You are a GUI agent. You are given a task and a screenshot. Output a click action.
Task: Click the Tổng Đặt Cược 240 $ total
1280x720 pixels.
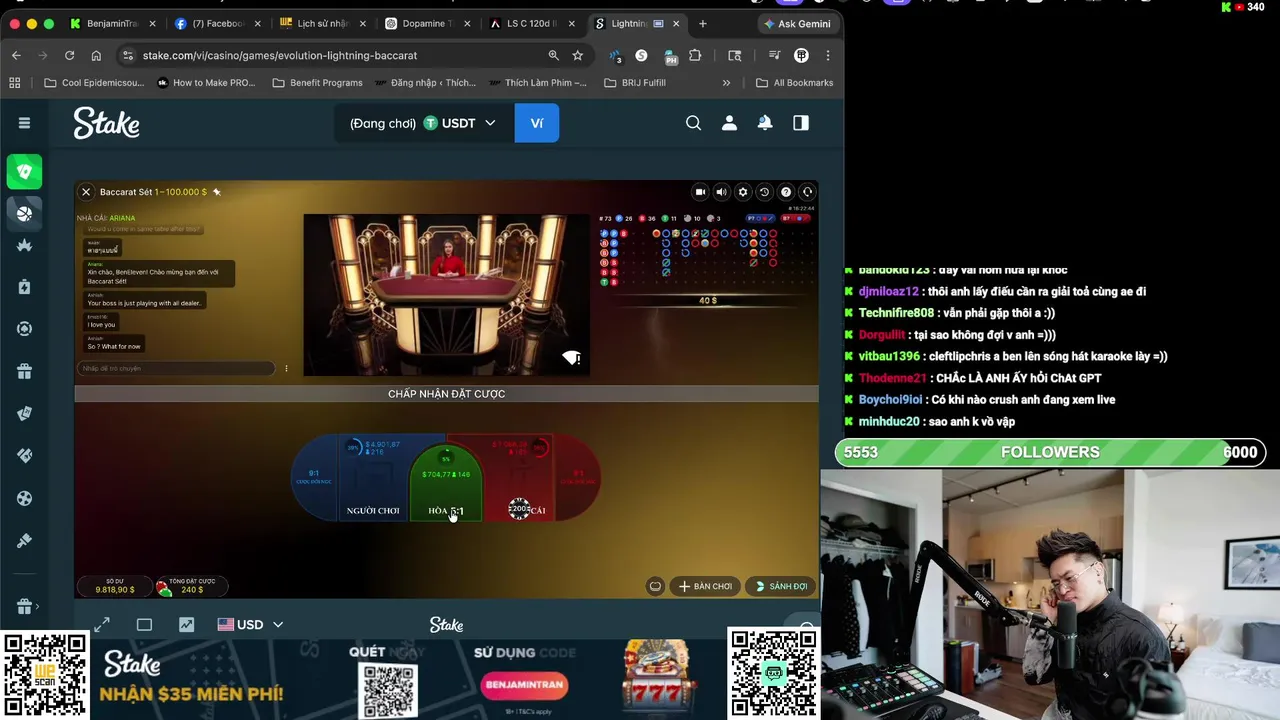(x=192, y=586)
